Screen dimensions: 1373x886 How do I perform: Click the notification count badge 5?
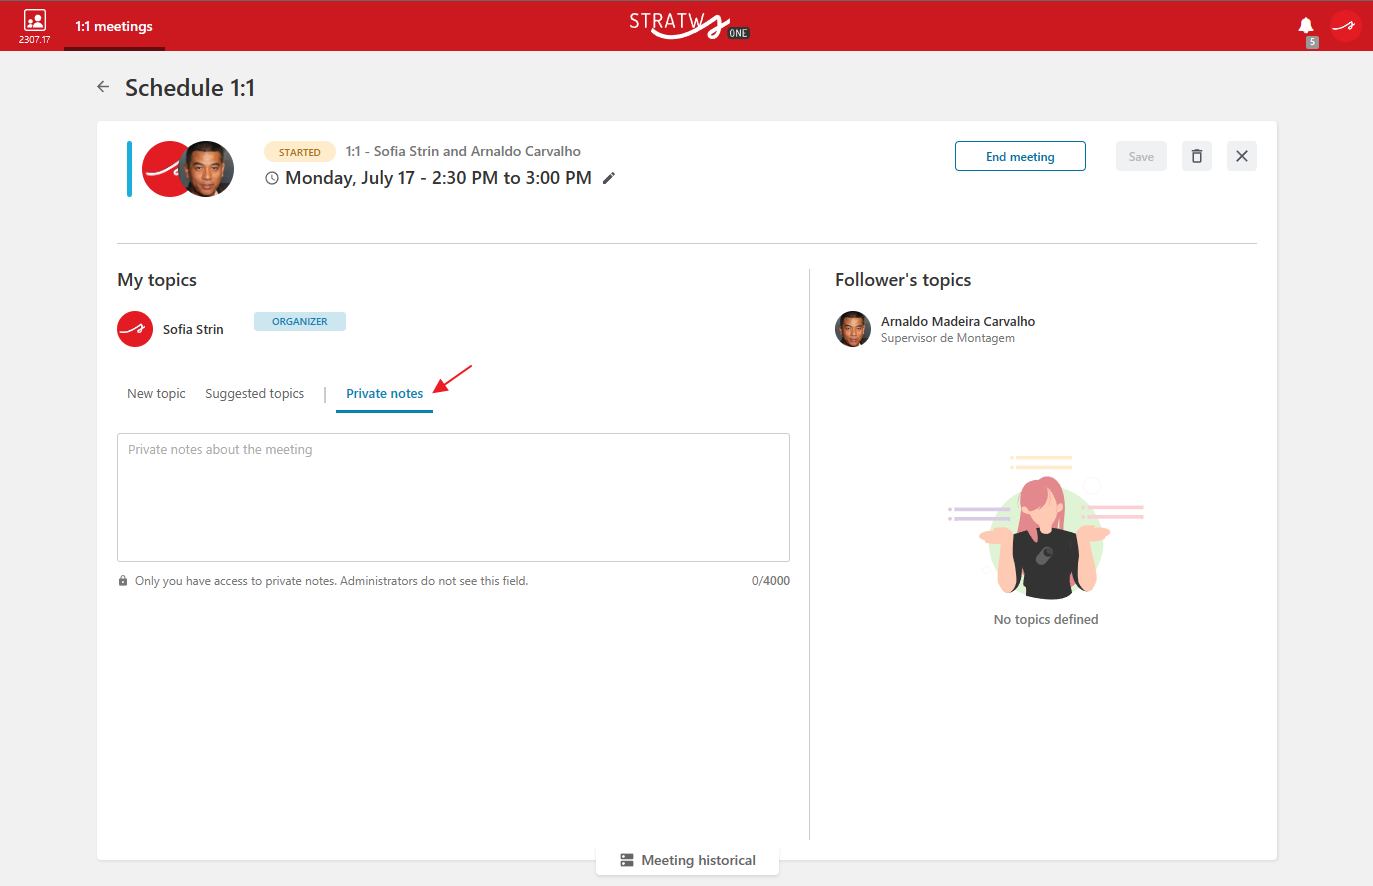coord(1312,42)
